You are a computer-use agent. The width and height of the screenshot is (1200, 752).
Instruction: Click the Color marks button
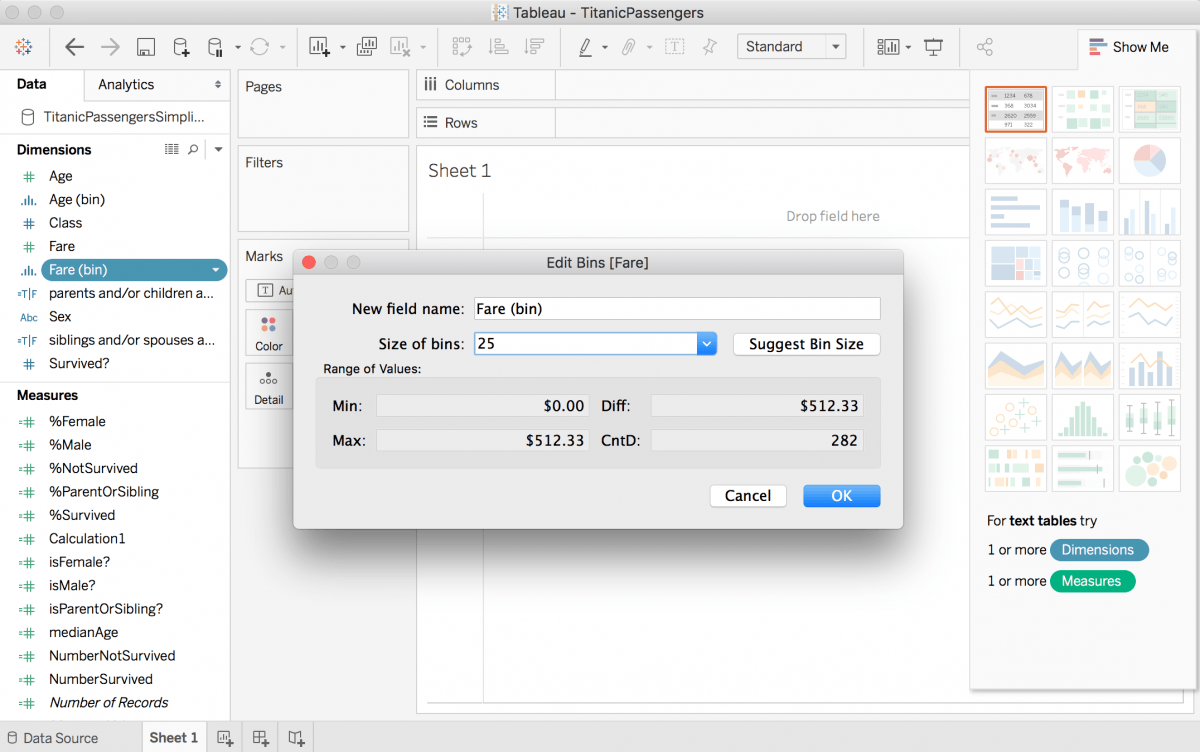click(x=269, y=334)
